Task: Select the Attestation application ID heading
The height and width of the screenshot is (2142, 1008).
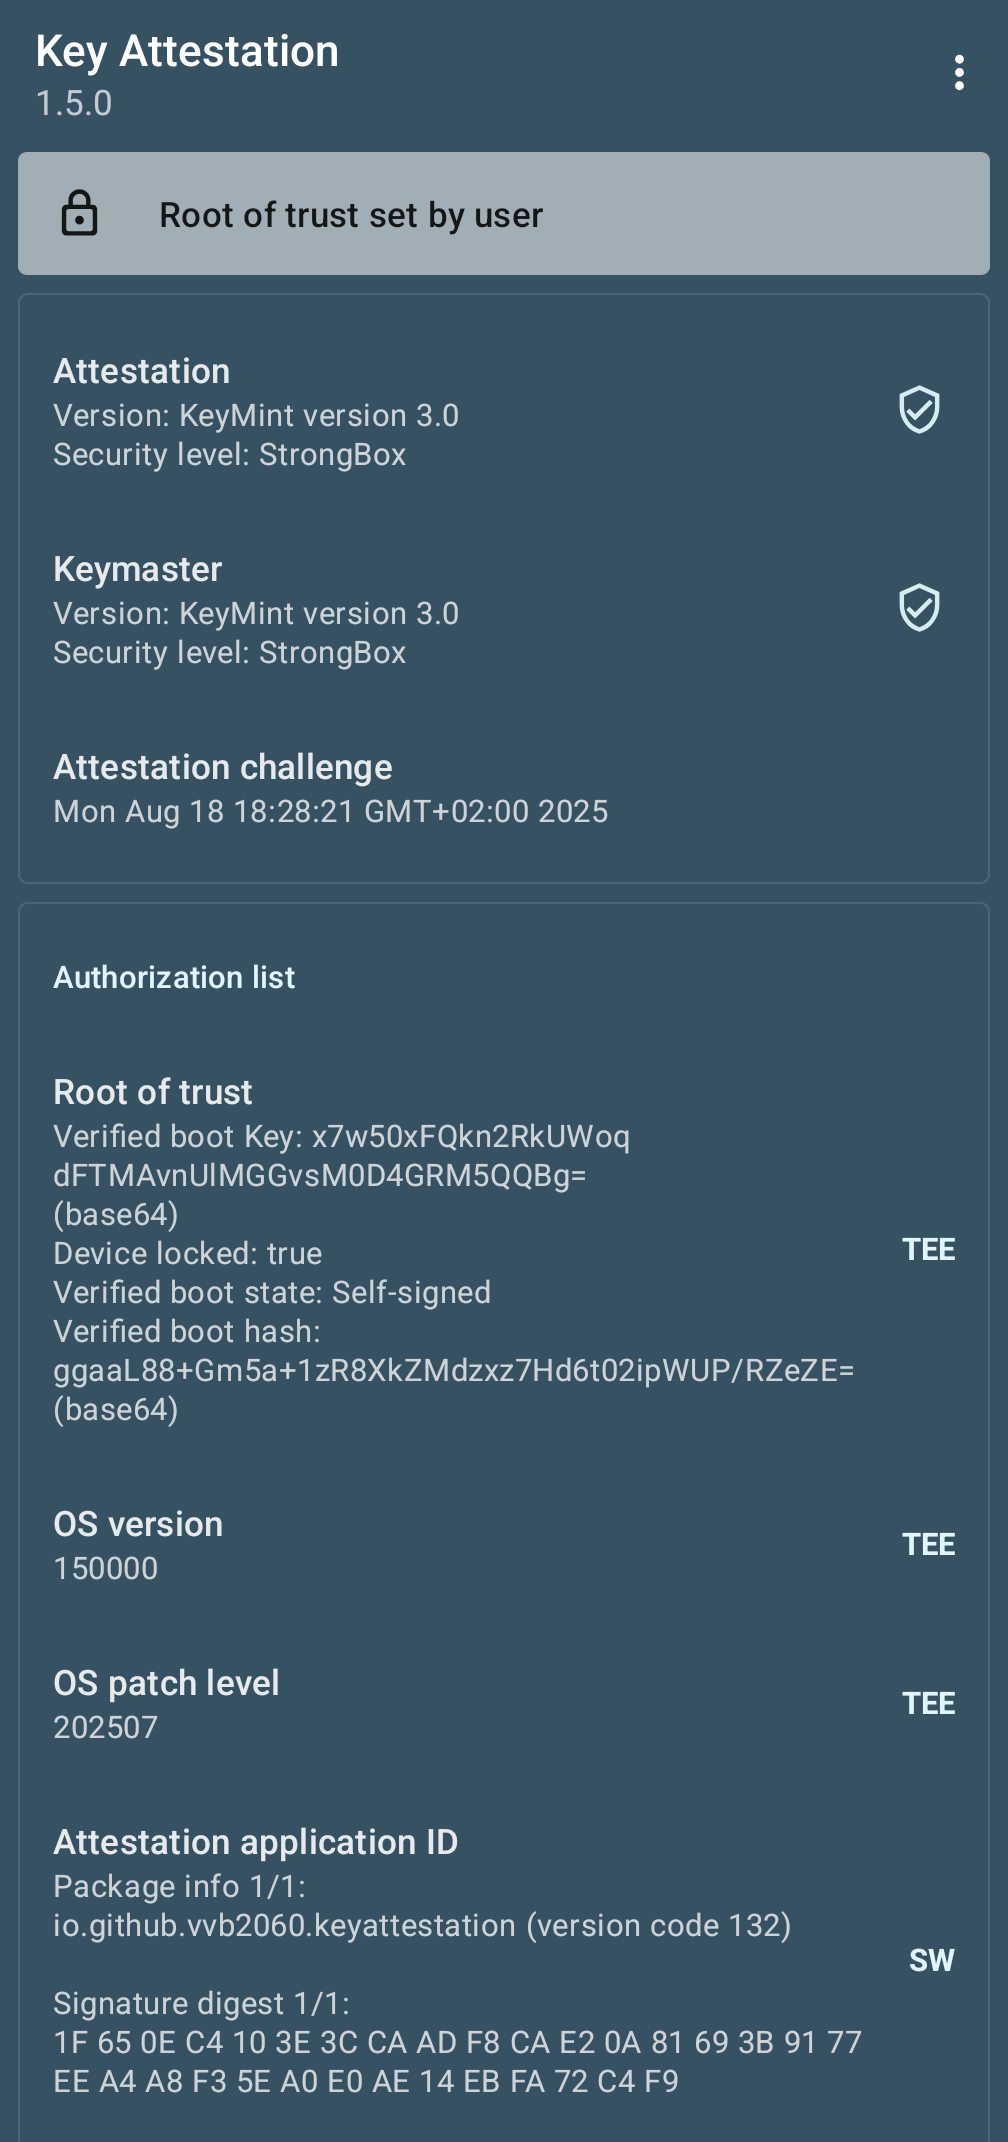Action: pos(256,1842)
